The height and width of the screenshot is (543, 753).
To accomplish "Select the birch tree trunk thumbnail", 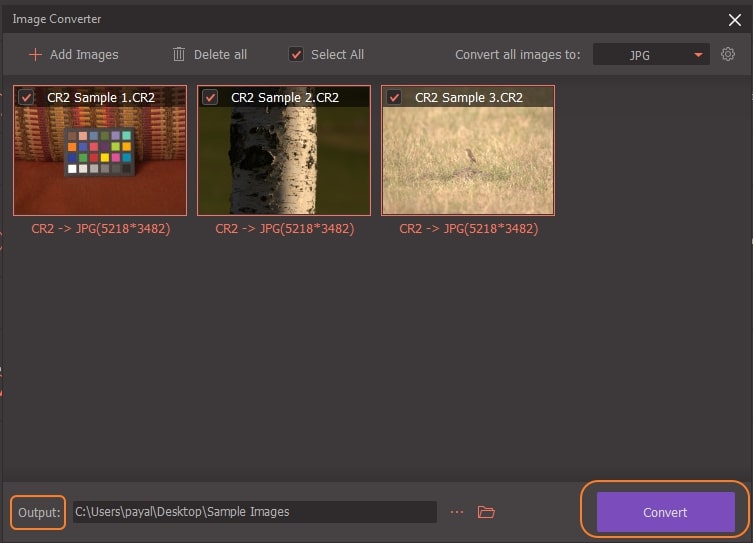I will click(x=284, y=160).
